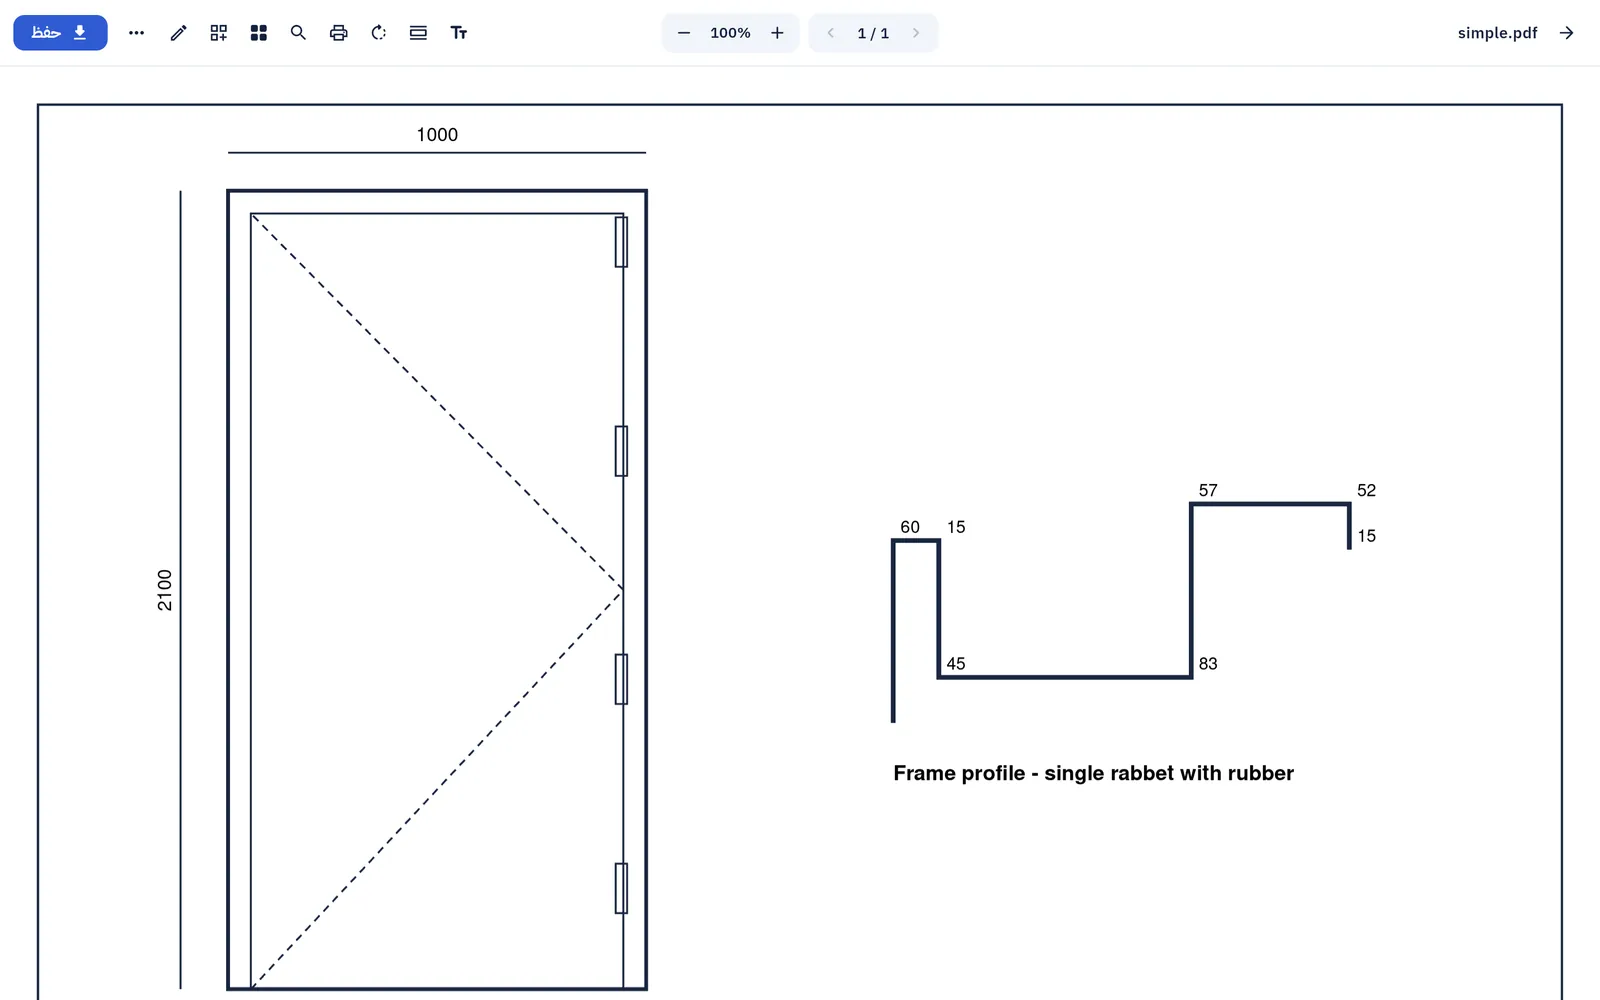Viewport: 1600px width, 1000px height.
Task: Click the 83 dimension label
Action: (x=1208, y=664)
